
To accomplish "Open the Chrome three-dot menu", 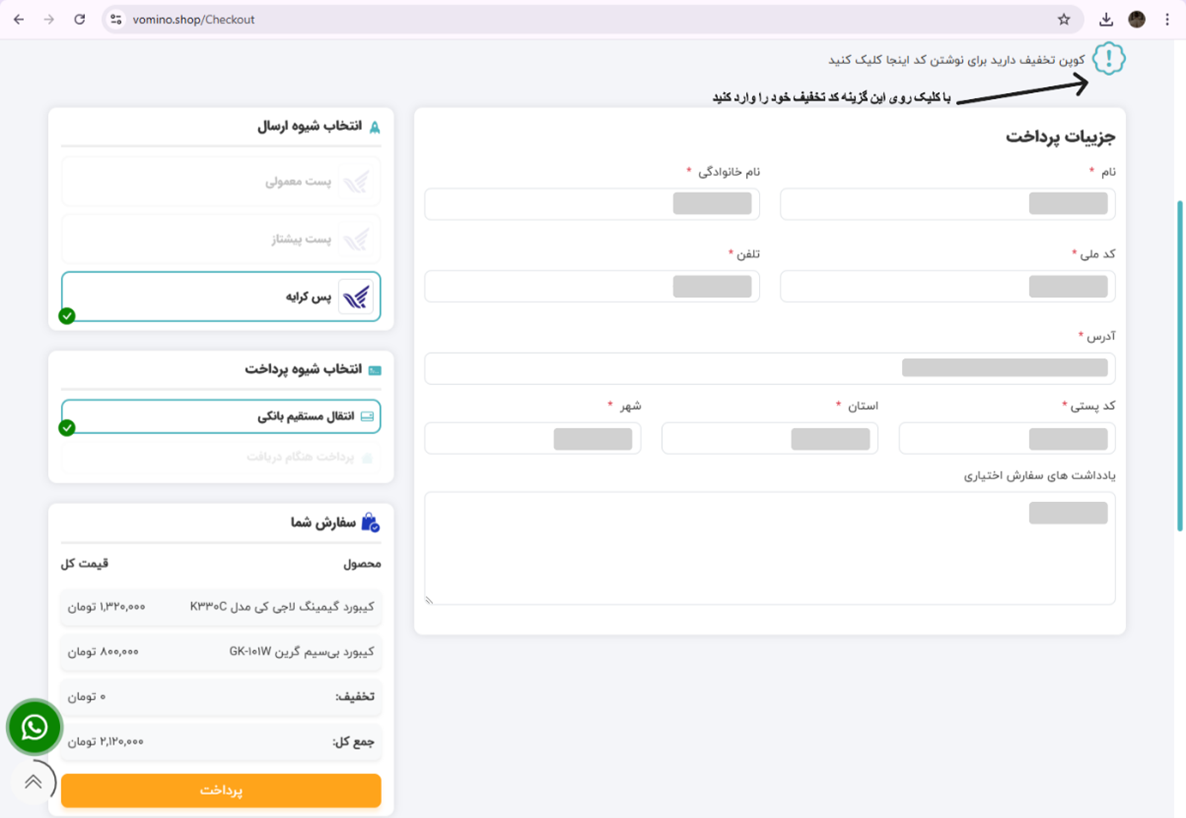I will [1167, 19].
